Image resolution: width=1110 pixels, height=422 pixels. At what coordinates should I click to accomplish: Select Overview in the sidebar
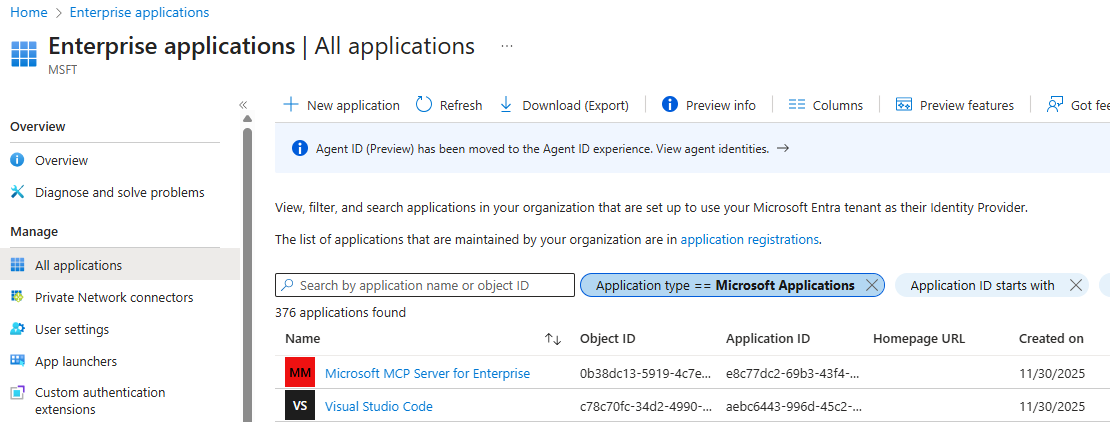click(61, 160)
